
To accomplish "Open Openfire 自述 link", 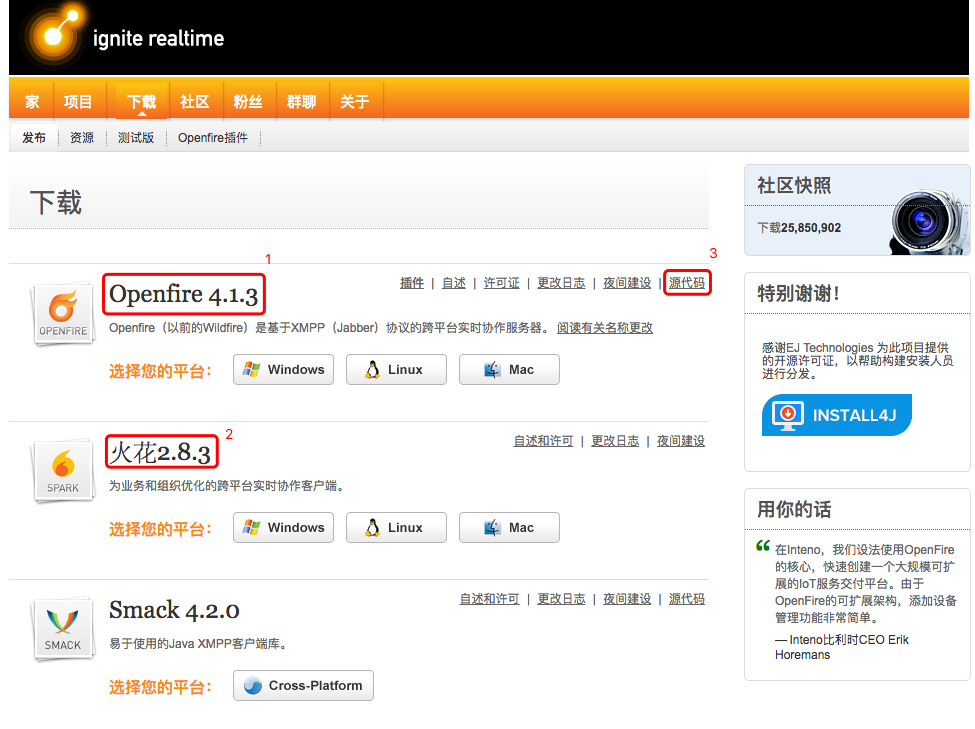I will (x=454, y=283).
